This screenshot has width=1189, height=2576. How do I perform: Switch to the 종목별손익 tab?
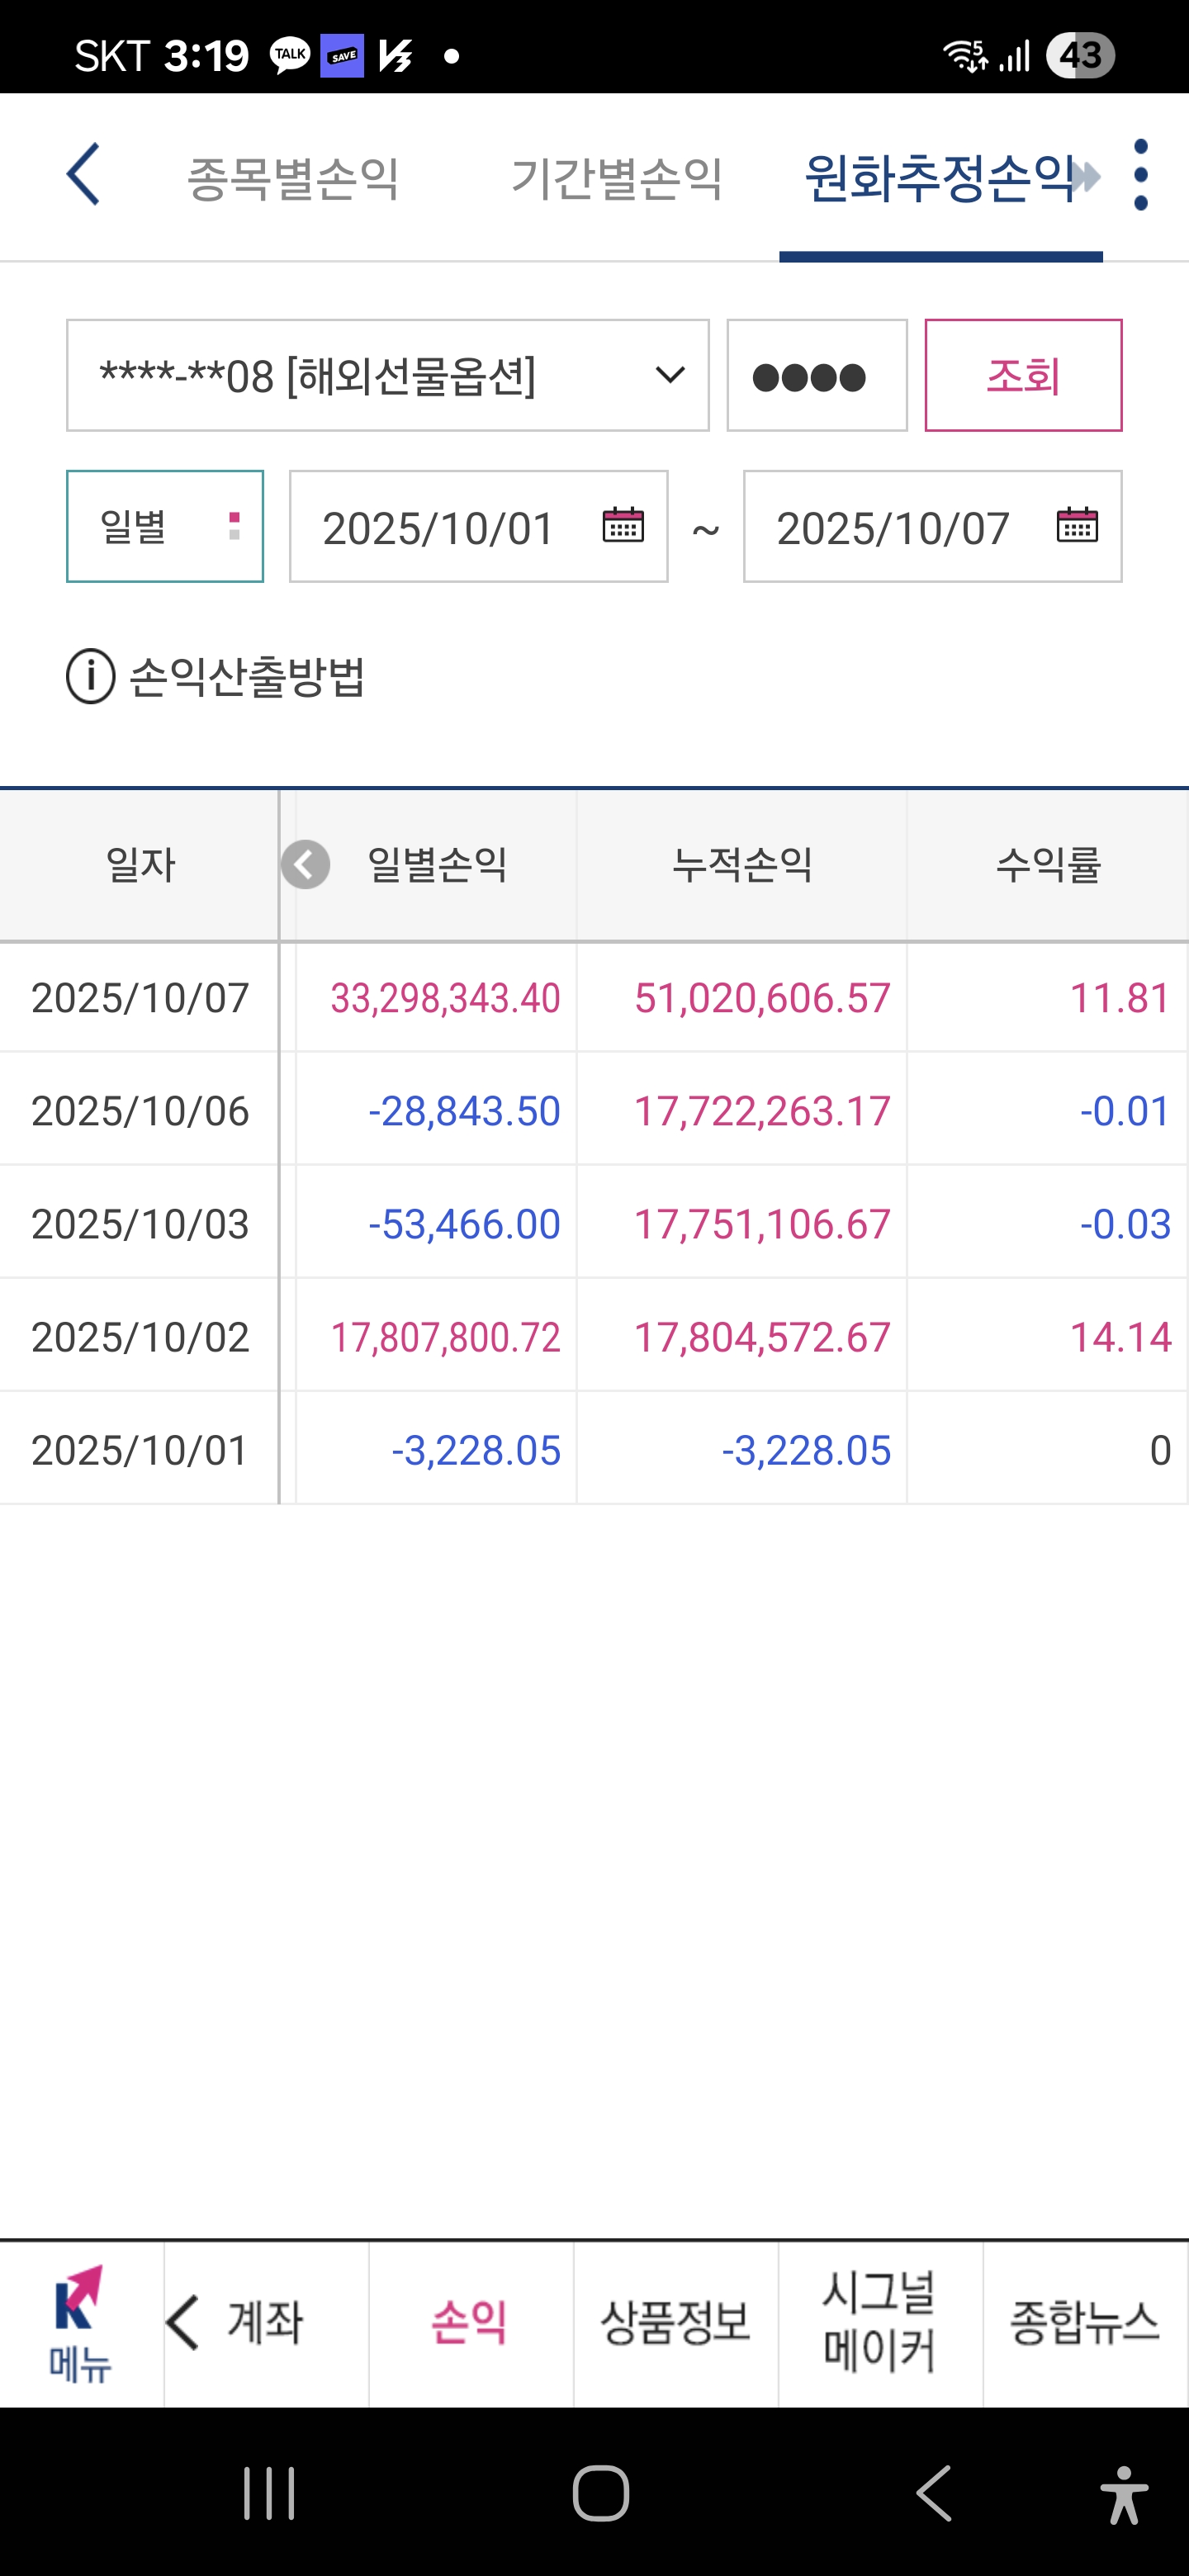(293, 178)
